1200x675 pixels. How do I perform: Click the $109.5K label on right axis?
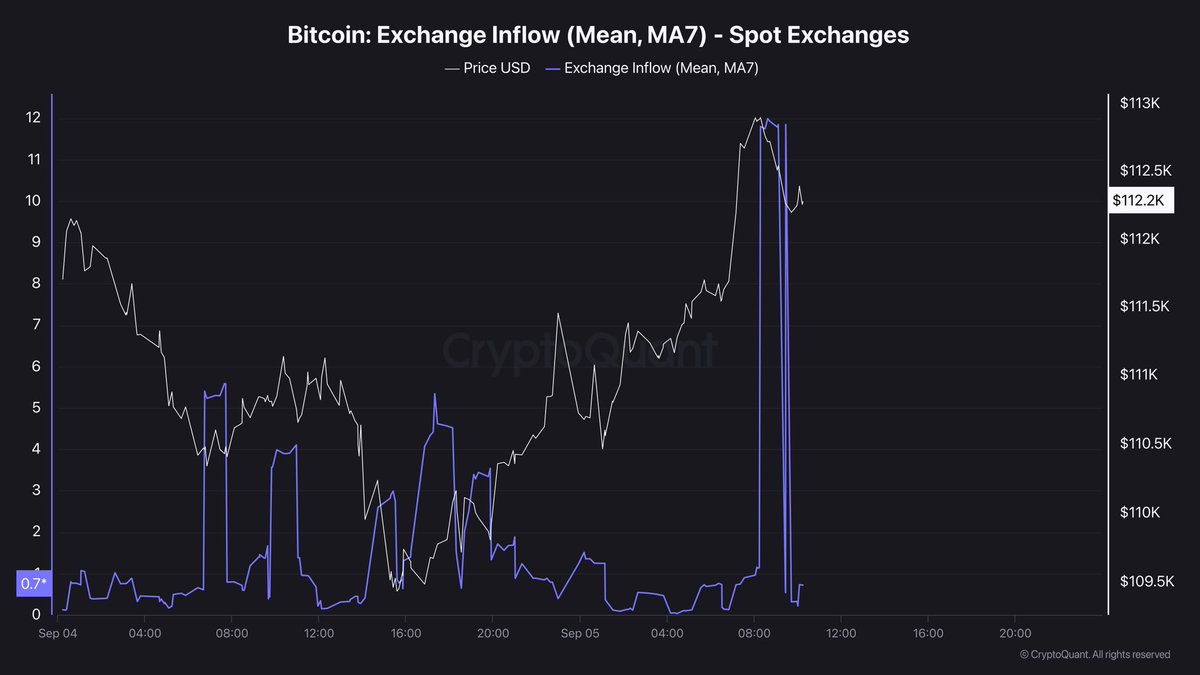pos(1145,580)
